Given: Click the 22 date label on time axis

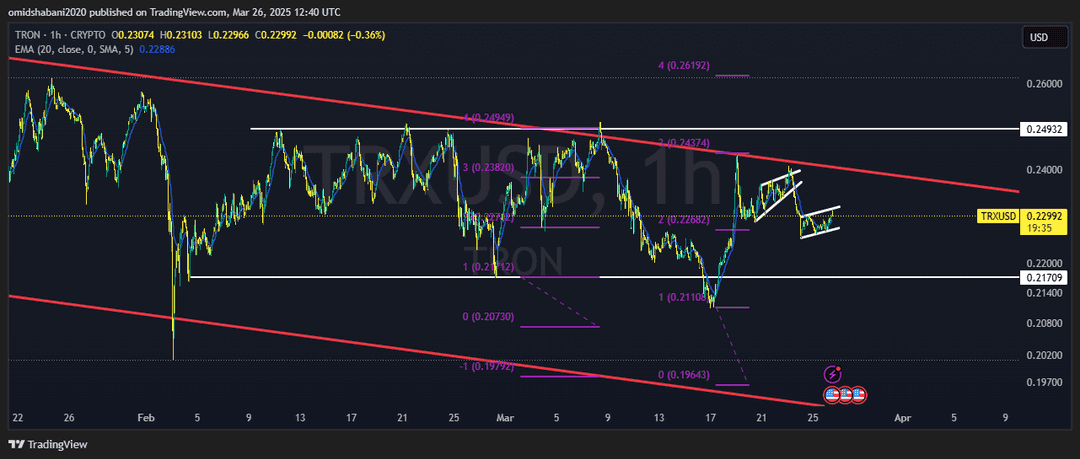Looking at the screenshot, I should pyautogui.click(x=18, y=418).
